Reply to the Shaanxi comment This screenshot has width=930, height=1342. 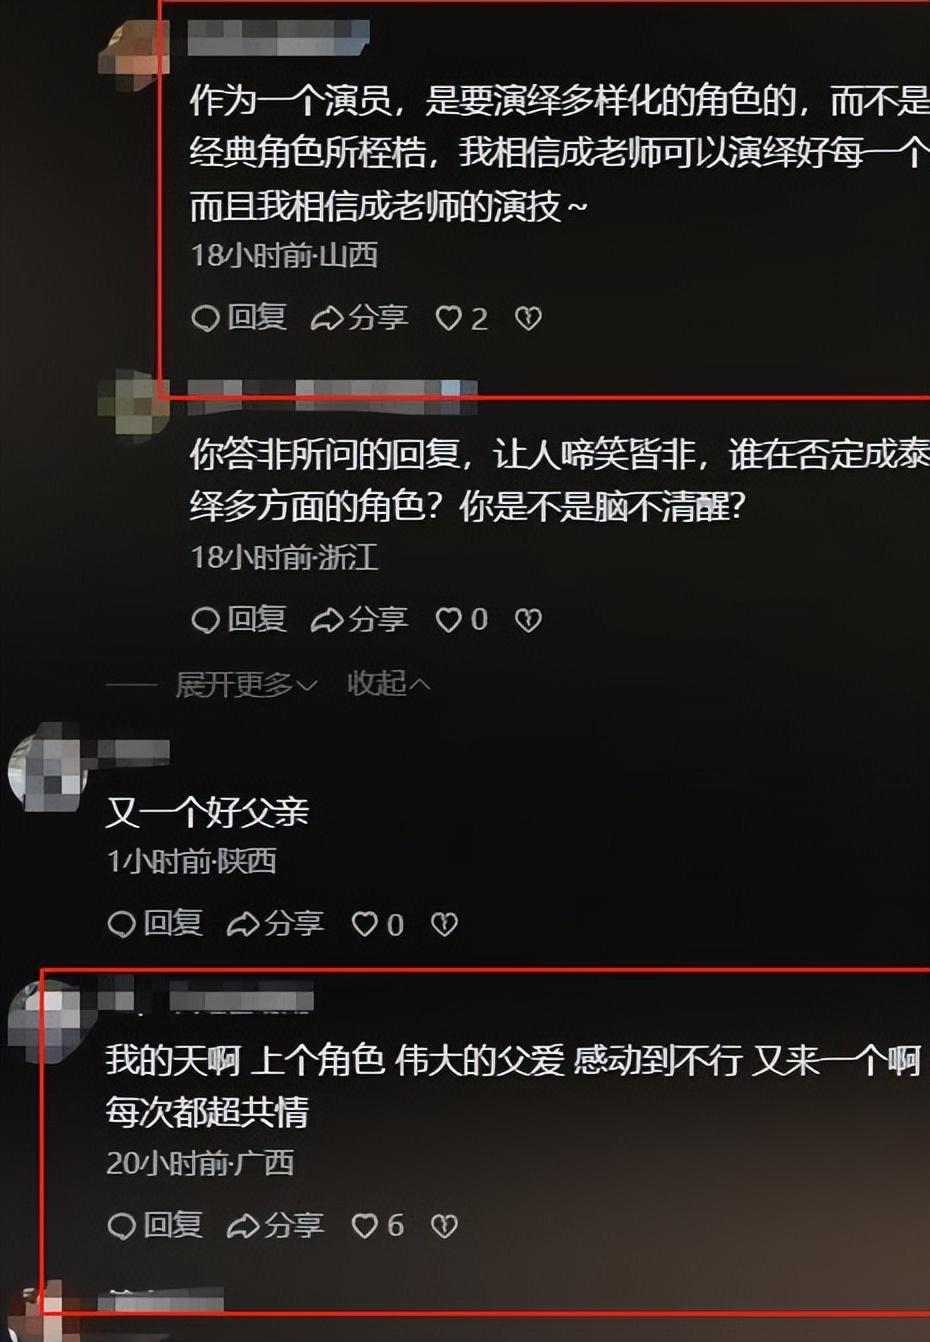(x=155, y=923)
